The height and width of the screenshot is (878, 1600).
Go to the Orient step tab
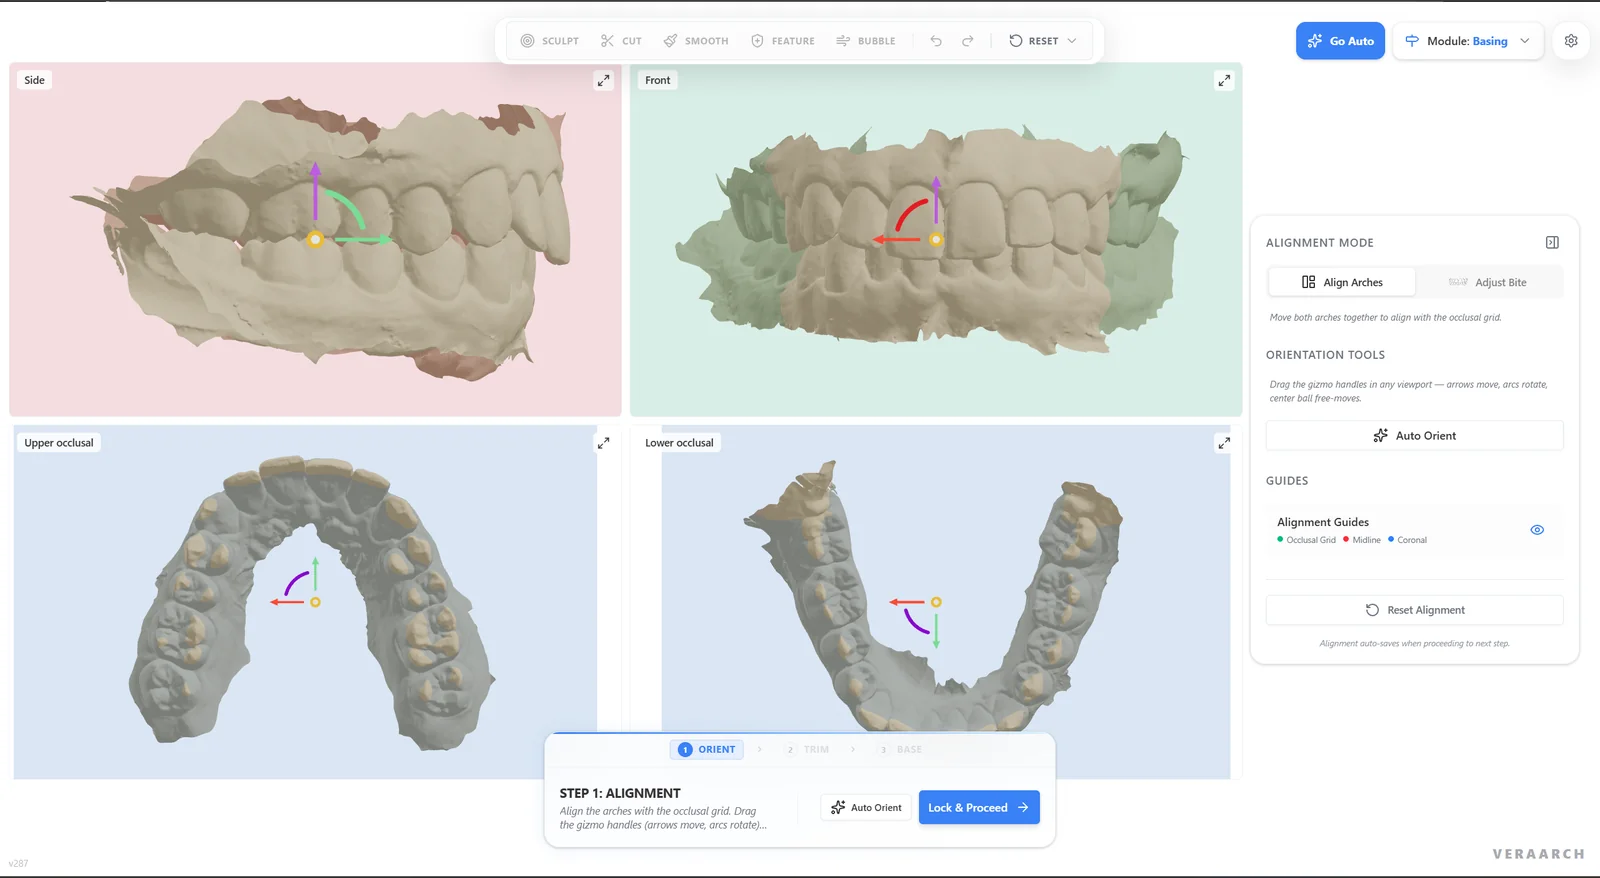pyautogui.click(x=707, y=750)
